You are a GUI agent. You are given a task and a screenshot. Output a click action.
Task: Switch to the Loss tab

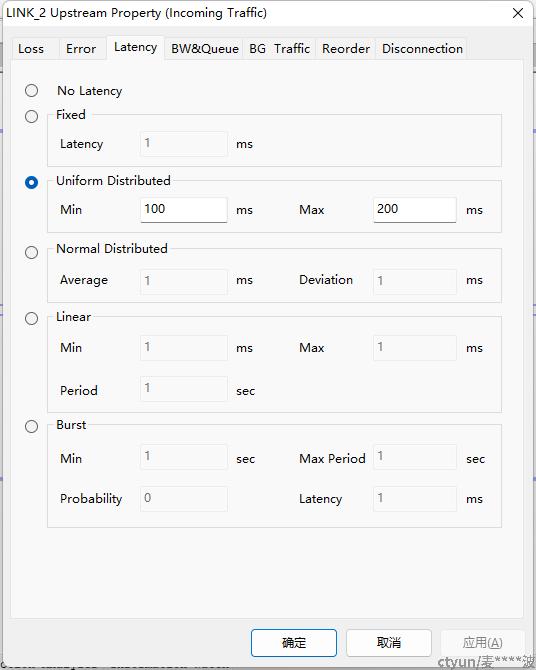31,49
